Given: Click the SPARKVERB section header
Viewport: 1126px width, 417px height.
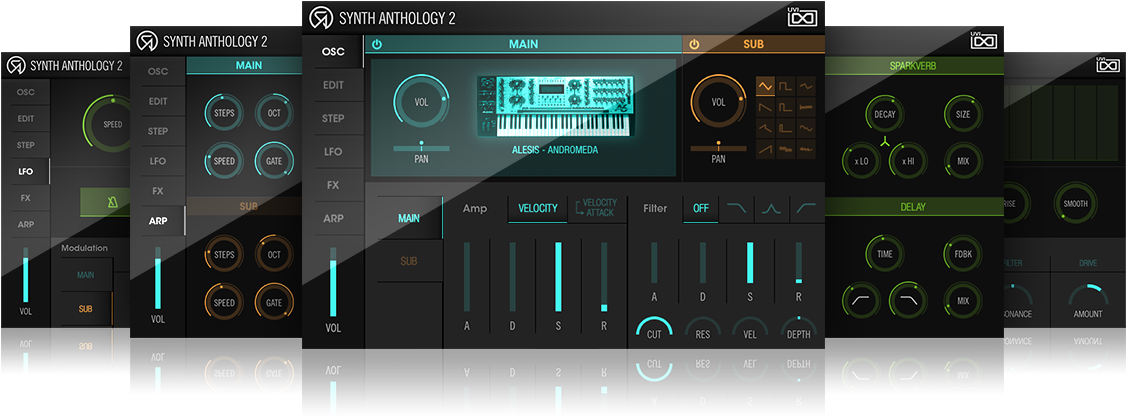Looking at the screenshot, I should coord(913,65).
